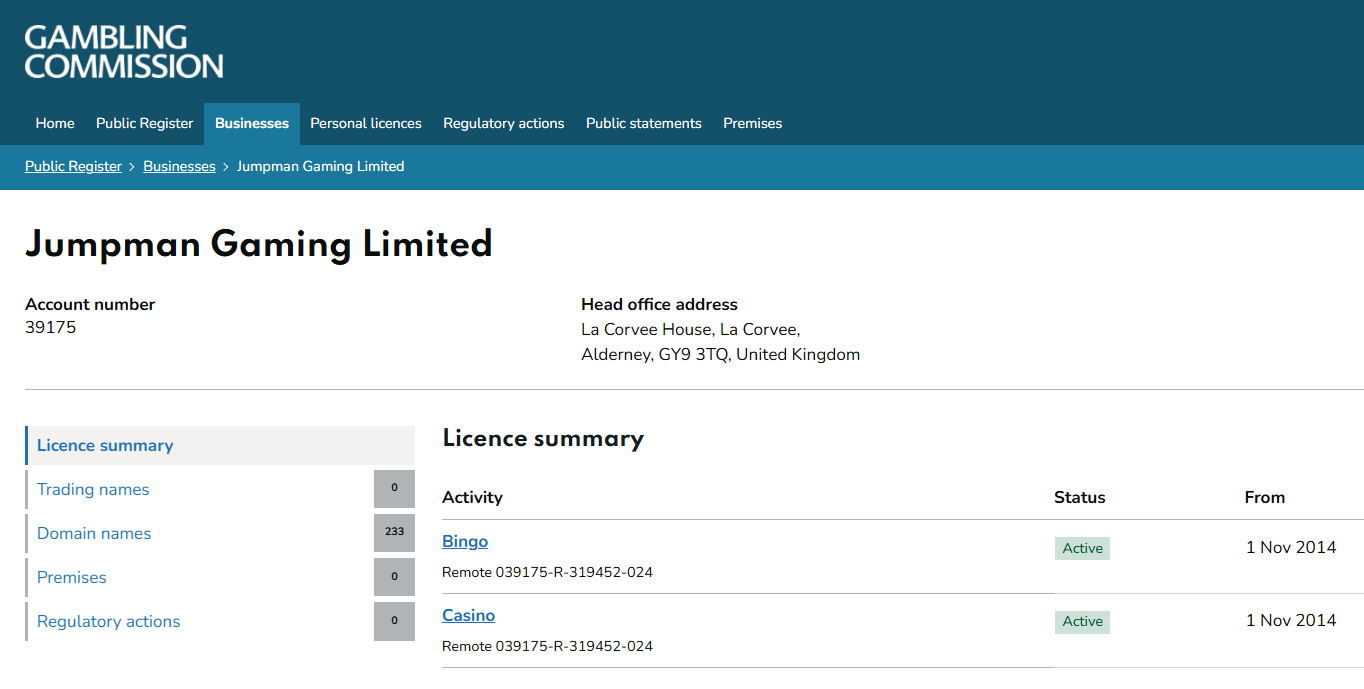
Task: Click the address line 'La Corvee House, La Corvee,'
Action: click(690, 330)
